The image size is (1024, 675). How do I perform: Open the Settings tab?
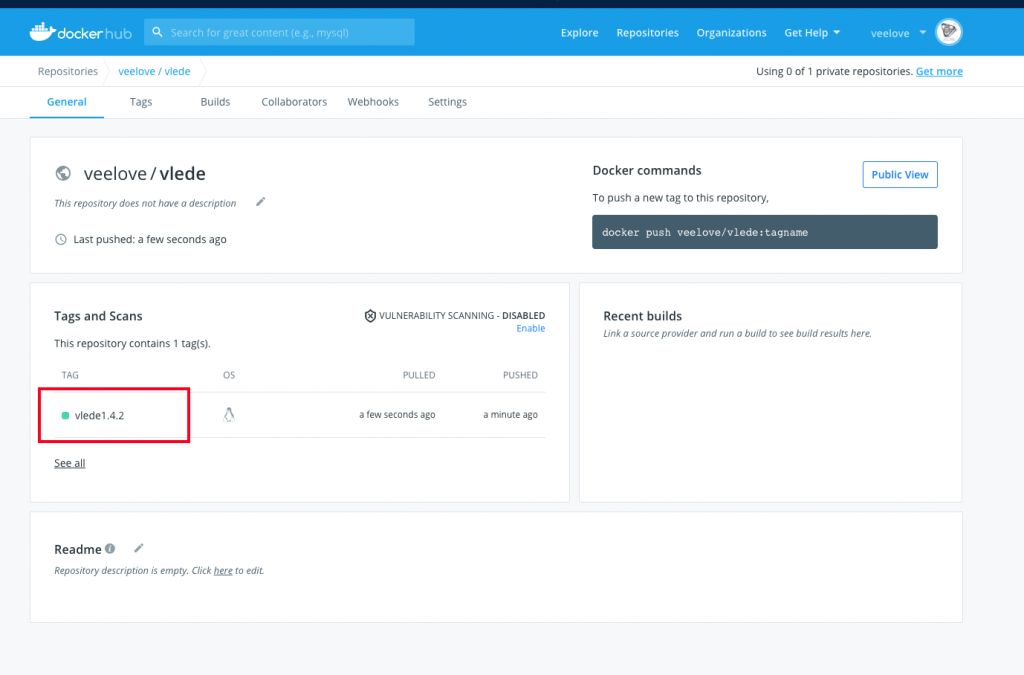pos(447,102)
